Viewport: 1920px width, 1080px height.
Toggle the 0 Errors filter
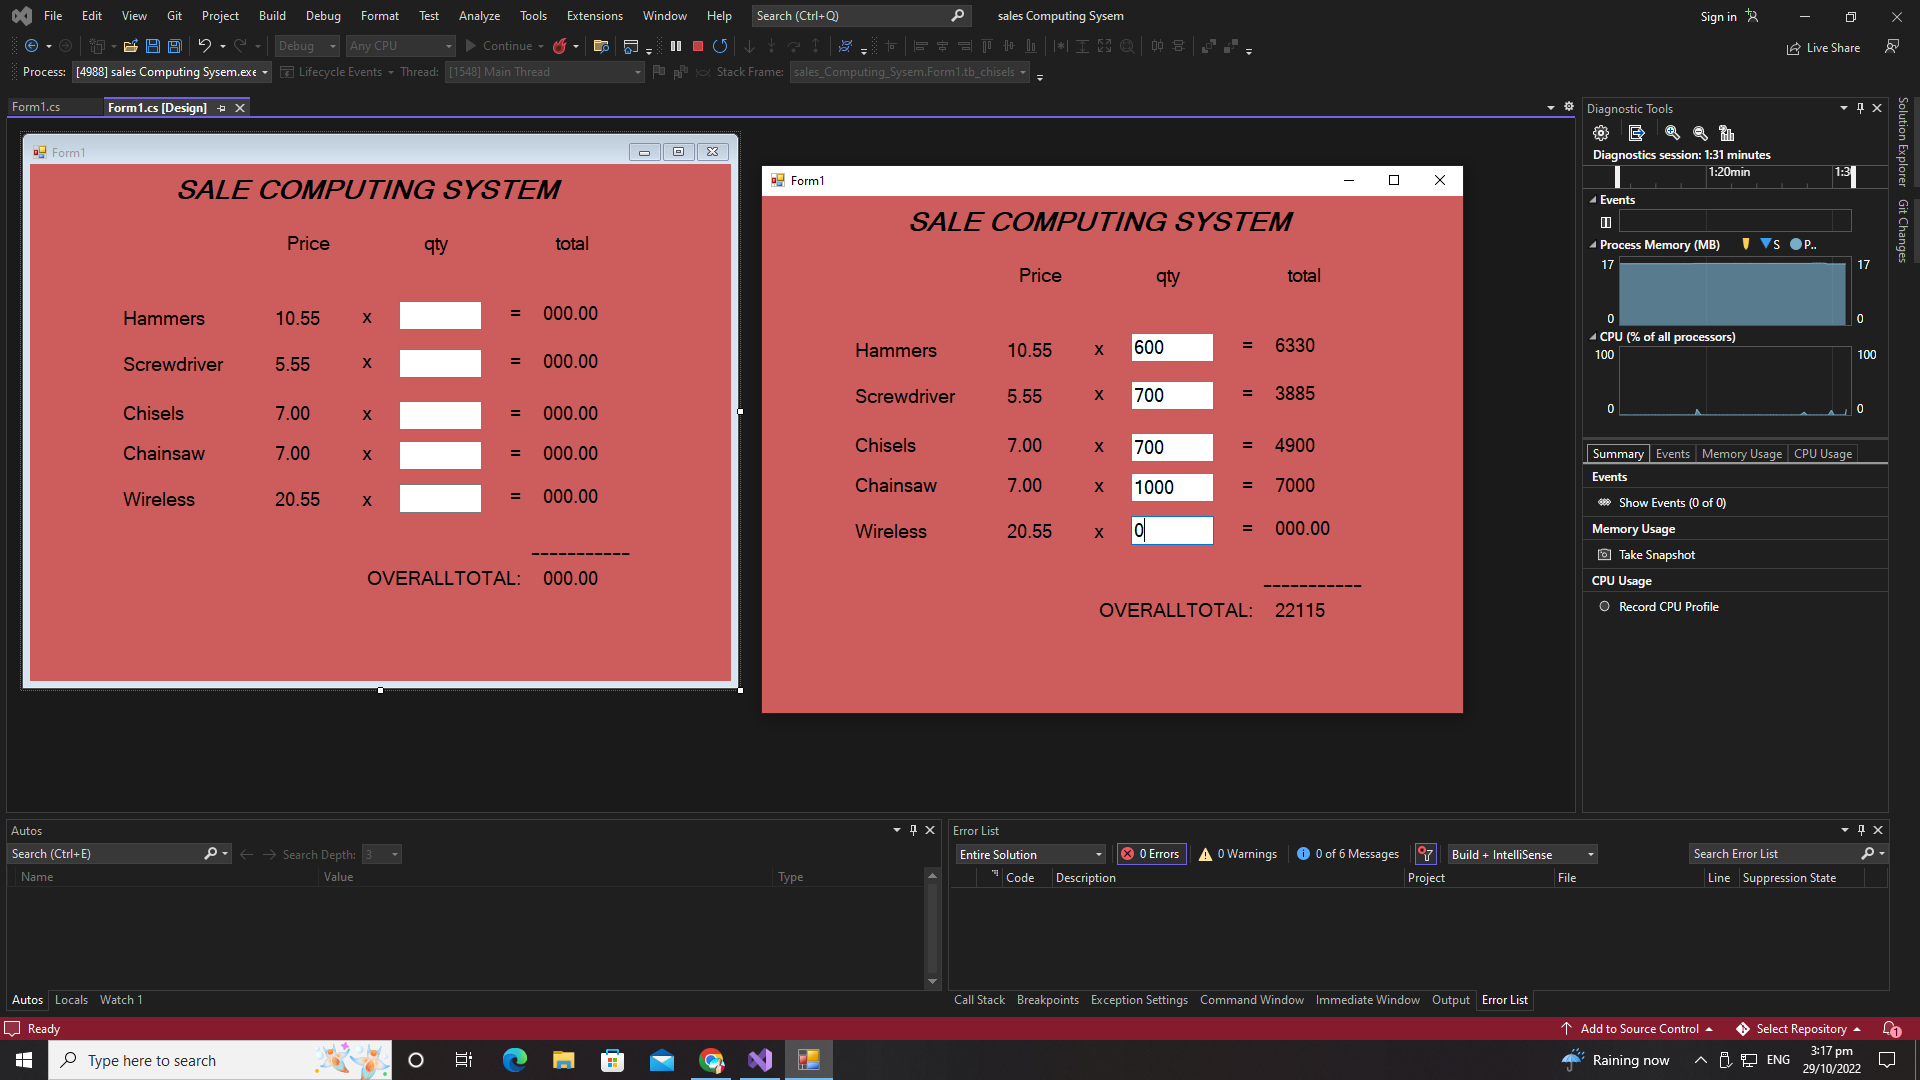pos(1152,854)
